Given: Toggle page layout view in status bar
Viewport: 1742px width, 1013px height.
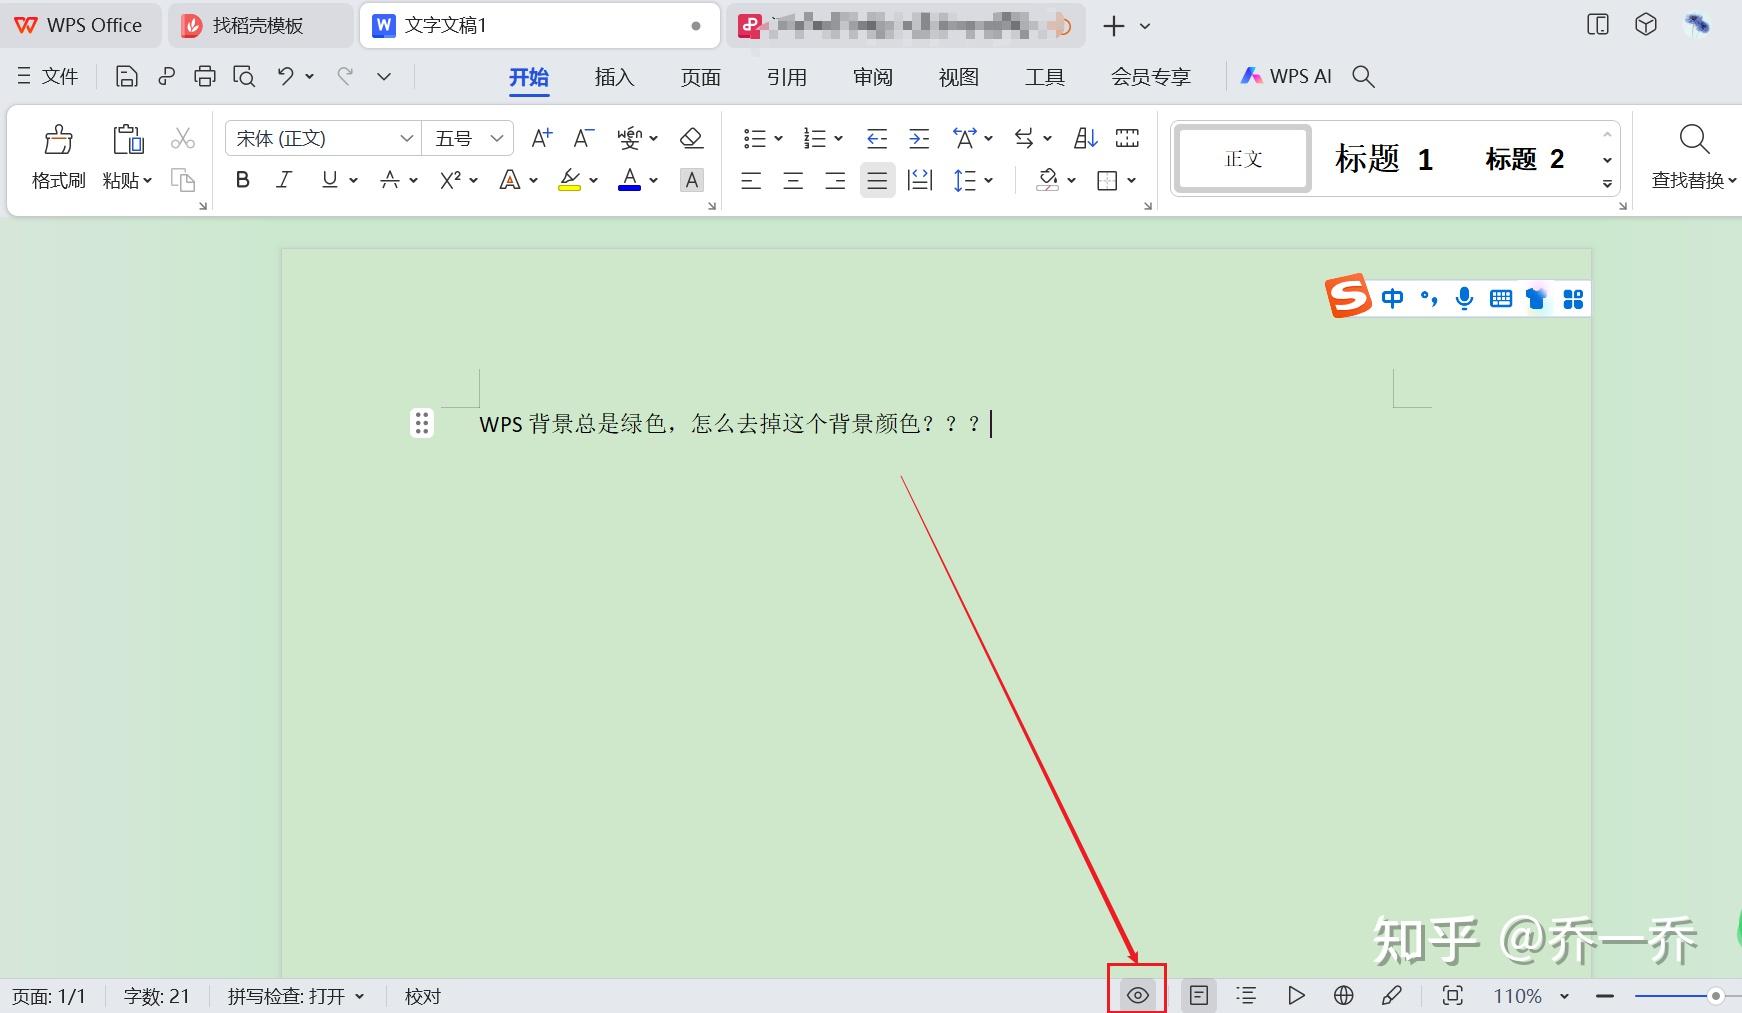Looking at the screenshot, I should (x=1199, y=995).
